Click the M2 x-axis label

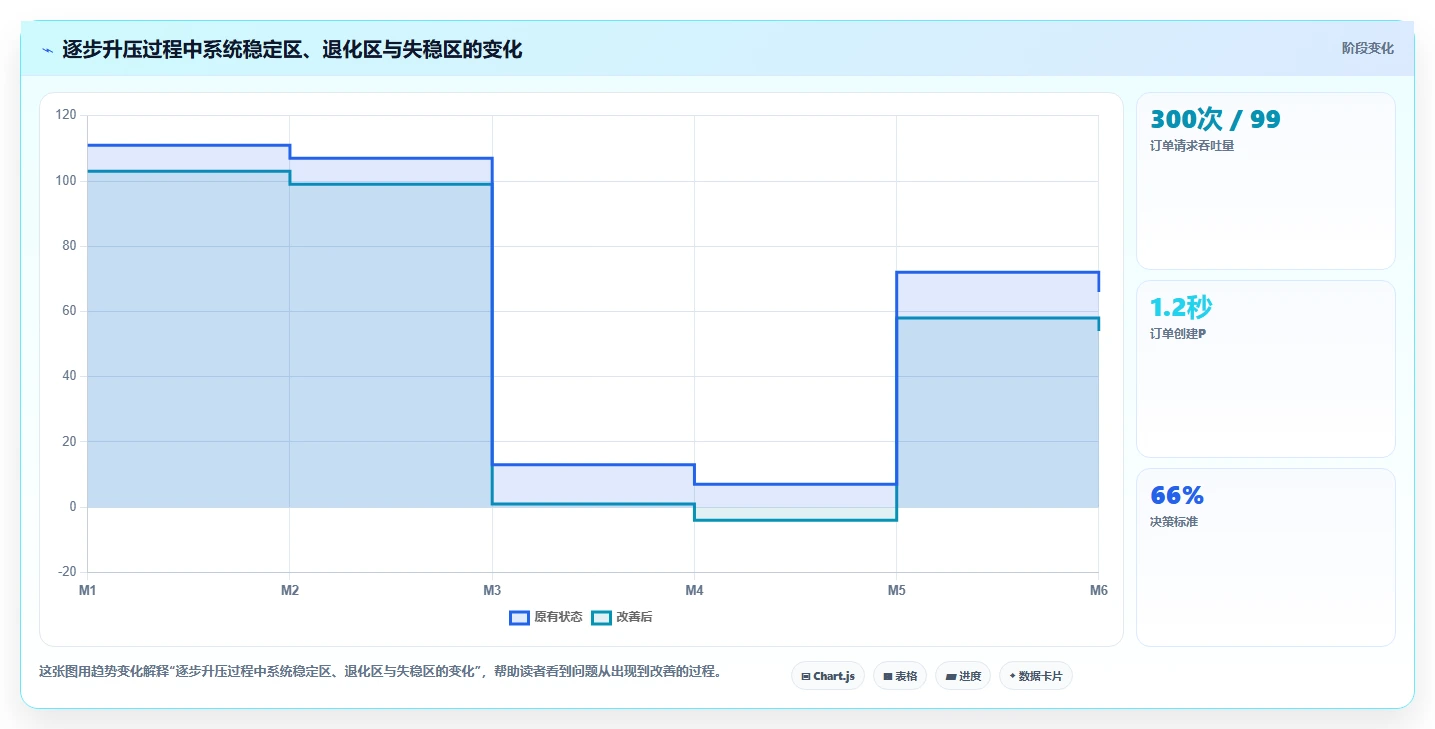[290, 590]
